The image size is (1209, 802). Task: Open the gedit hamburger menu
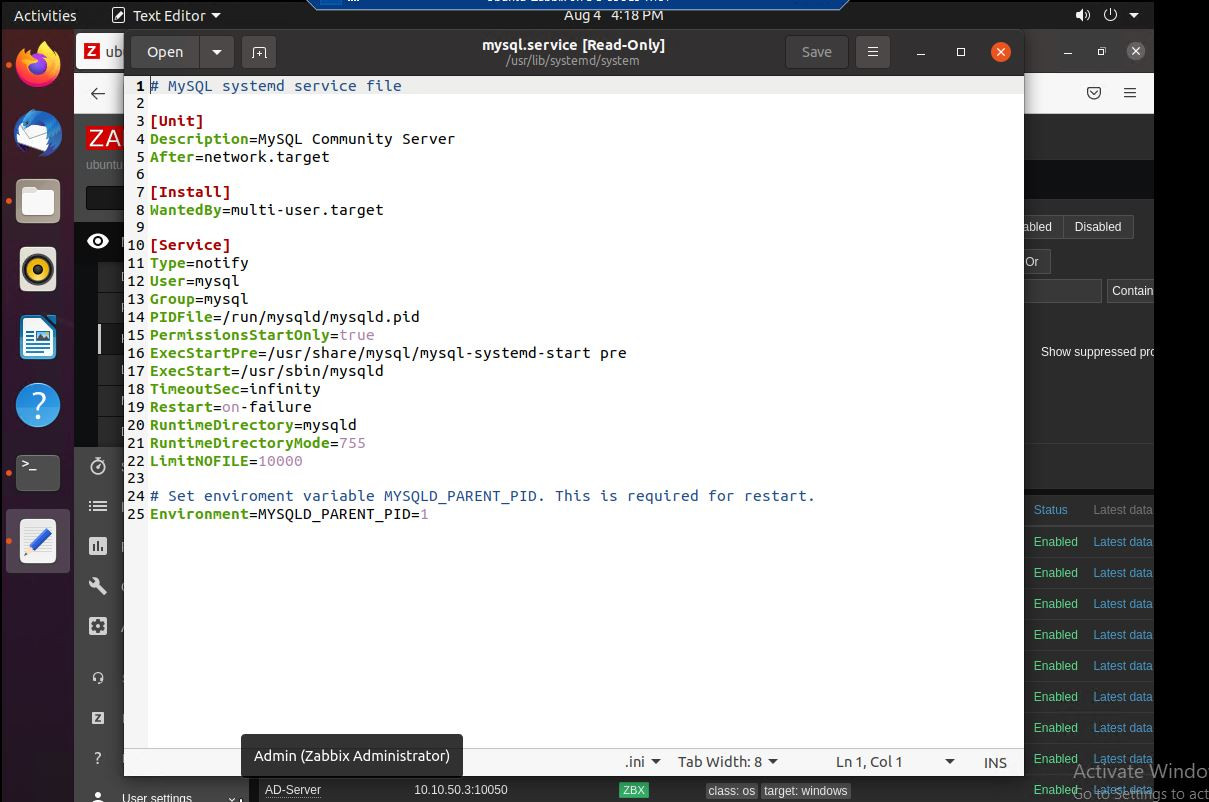tap(872, 52)
